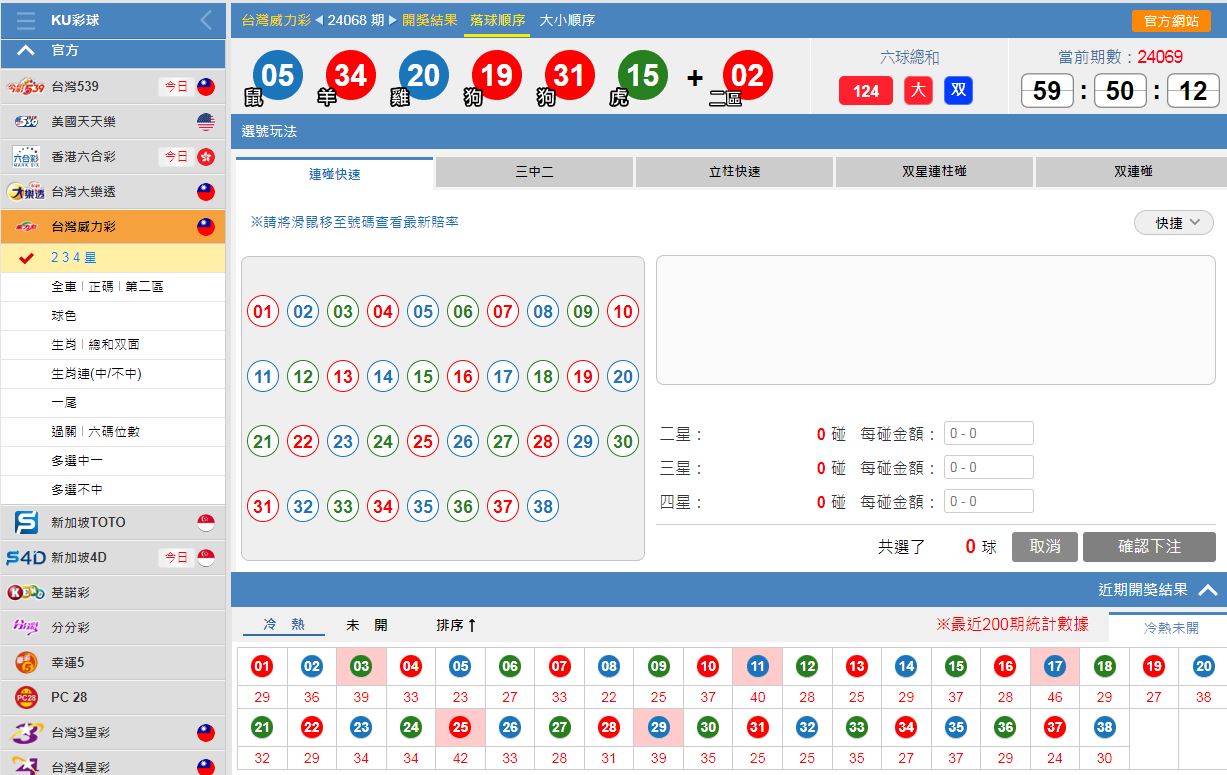This screenshot has width=1227, height=775.
Task: Click the 台灣威力彩 logo in sidebar
Action: tap(25, 227)
